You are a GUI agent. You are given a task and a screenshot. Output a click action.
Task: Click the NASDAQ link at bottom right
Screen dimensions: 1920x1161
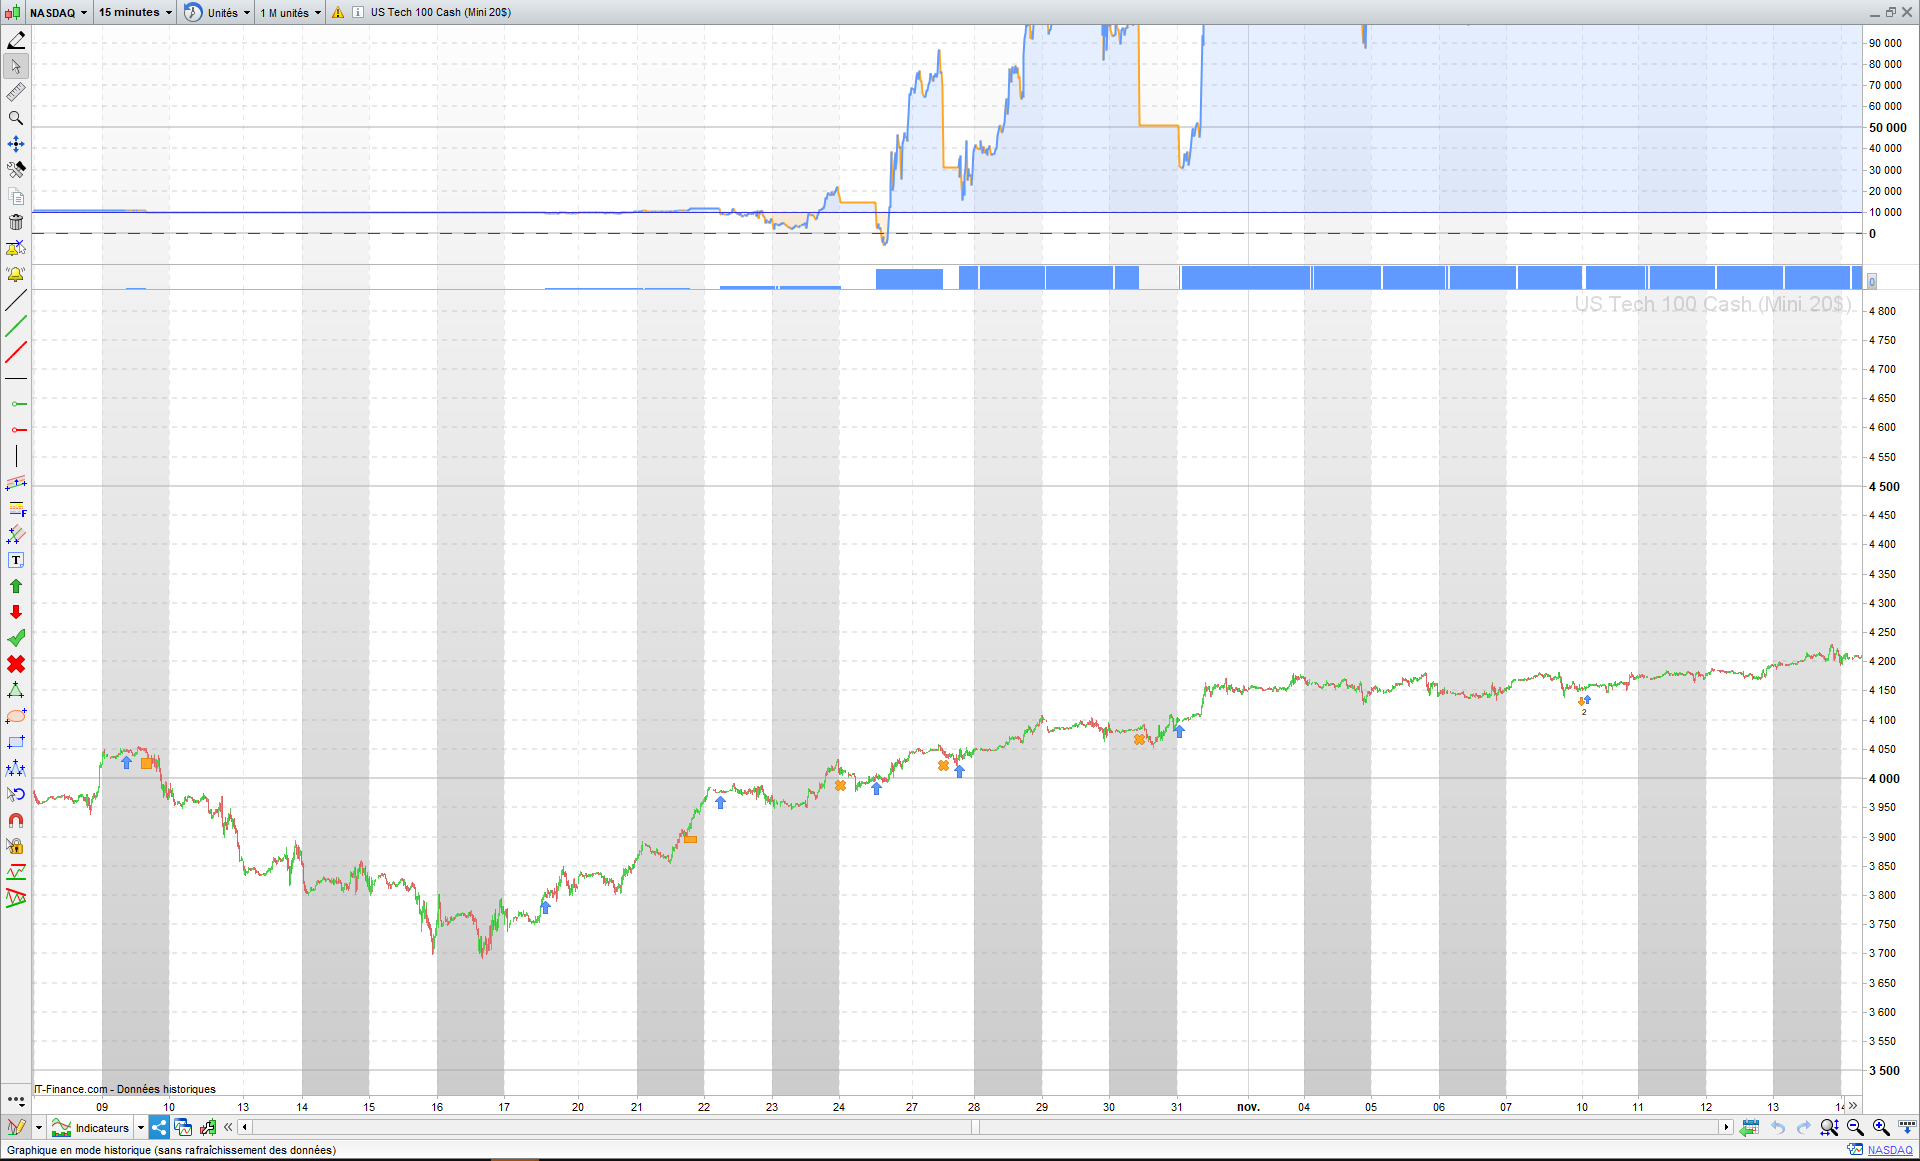click(x=1889, y=1150)
